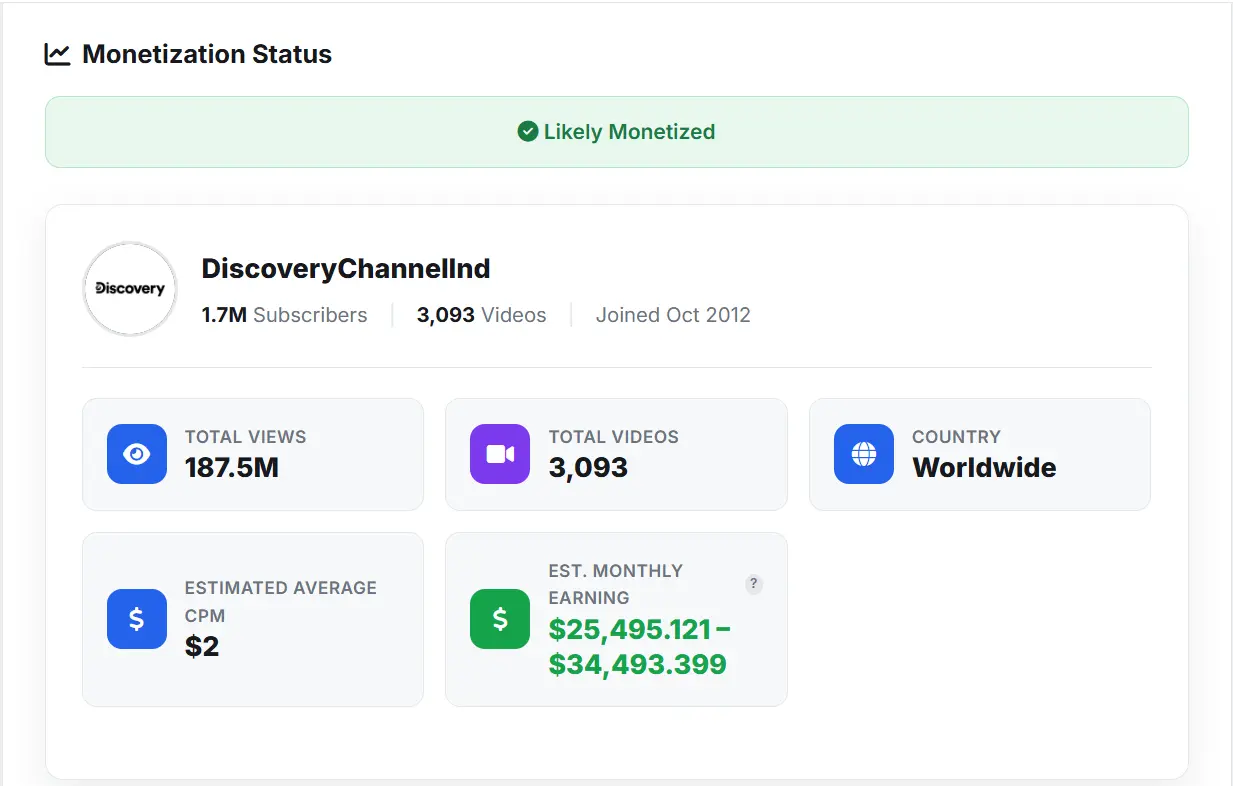
Task: Click the 1.7M Subscribers count
Action: (x=285, y=315)
